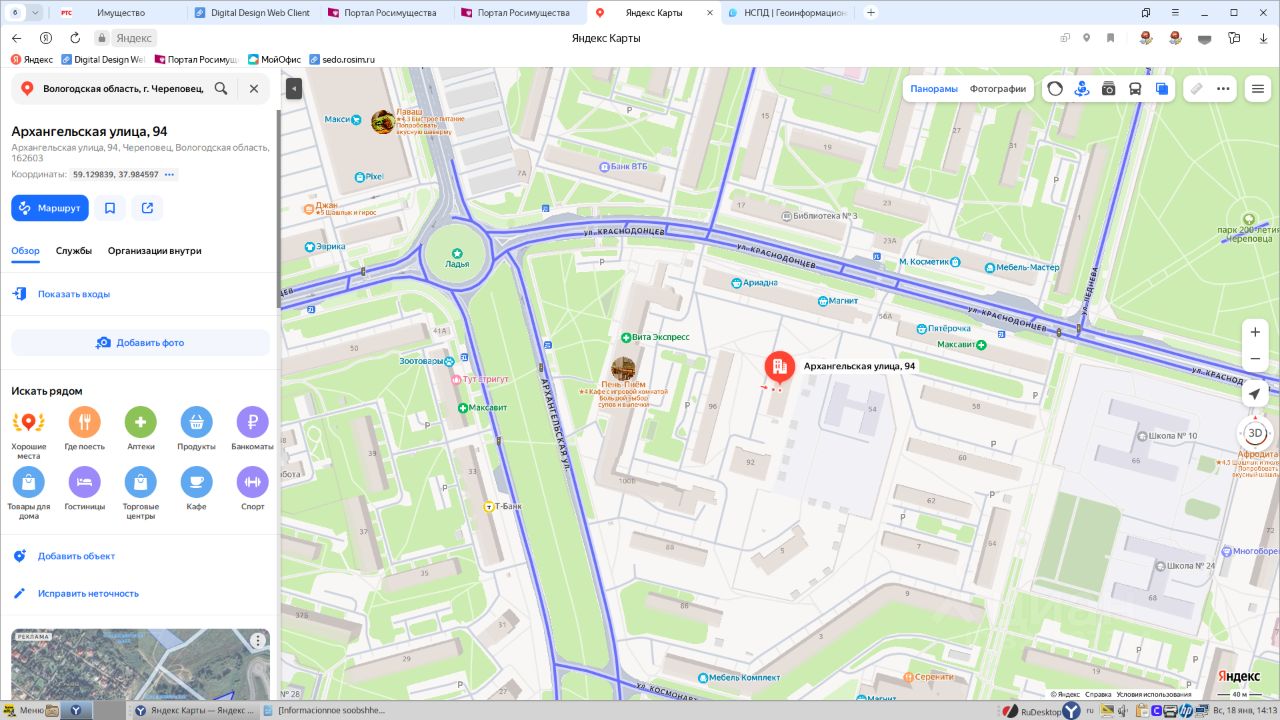
Task: Open Условия использования link on the map
Action: coord(1154,694)
